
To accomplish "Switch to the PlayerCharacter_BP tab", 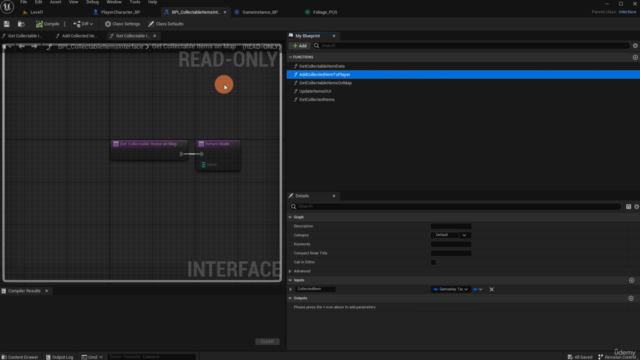I will click(x=120, y=12).
